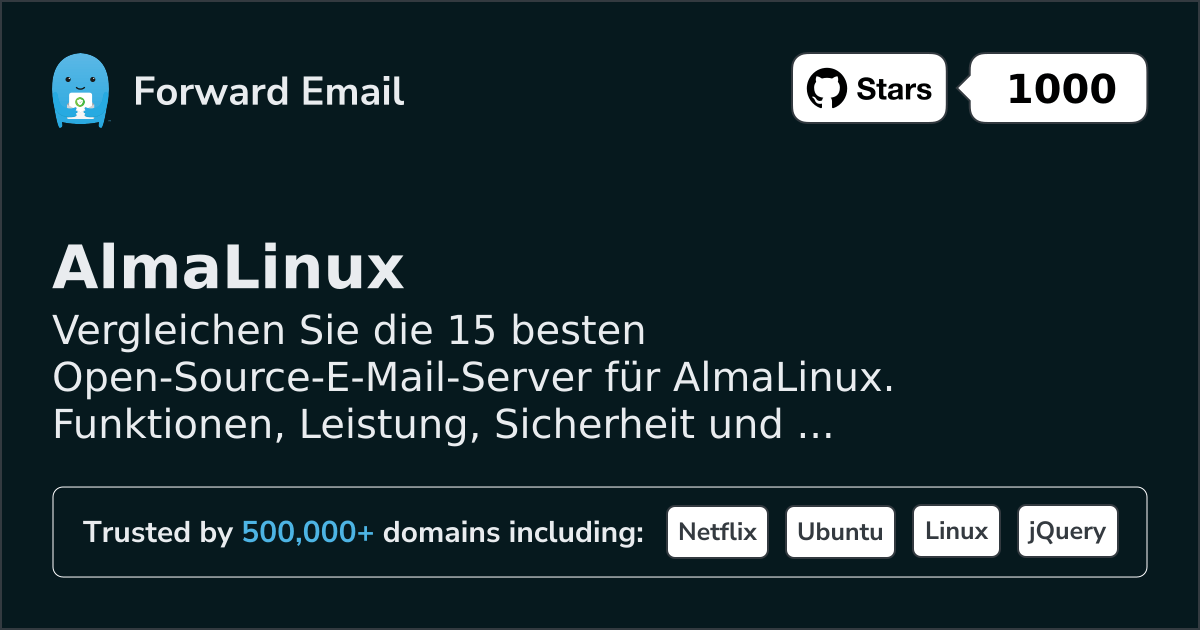Select the Open-Source-E-Mail-Server für AlmaLinux line

click(x=472, y=378)
